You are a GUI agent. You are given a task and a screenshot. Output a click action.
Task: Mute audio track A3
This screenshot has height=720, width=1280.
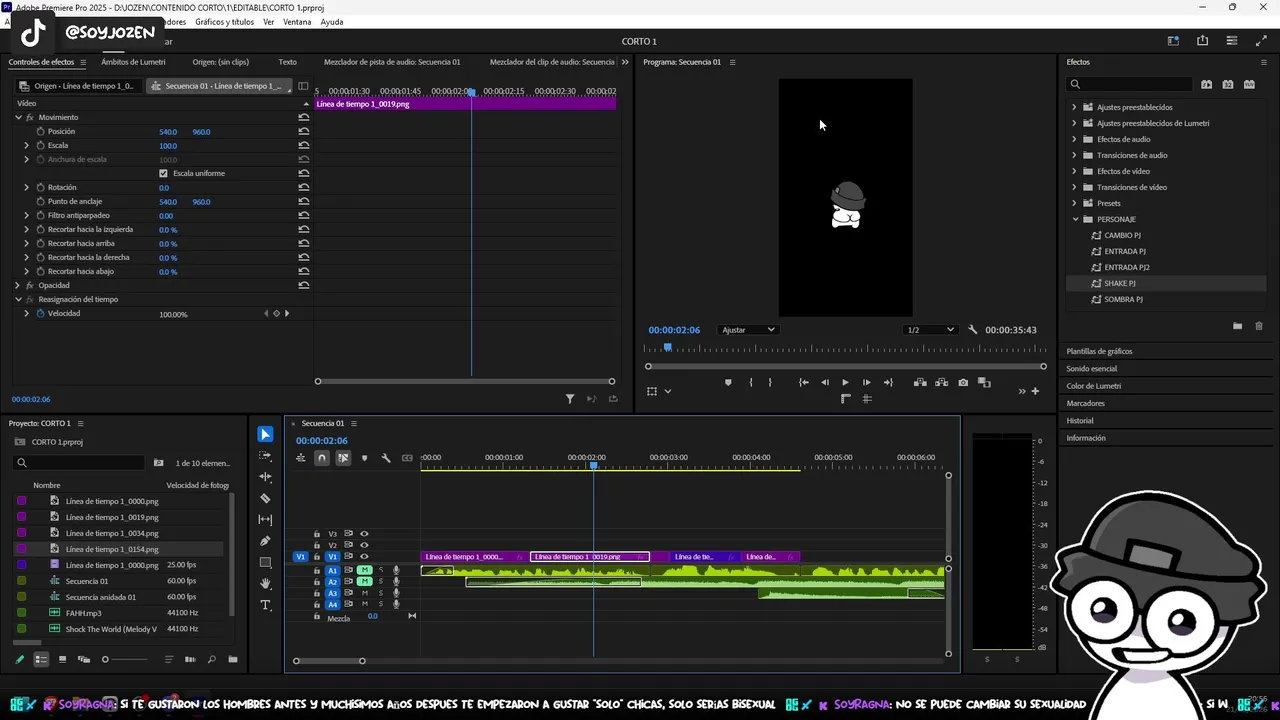(x=365, y=593)
